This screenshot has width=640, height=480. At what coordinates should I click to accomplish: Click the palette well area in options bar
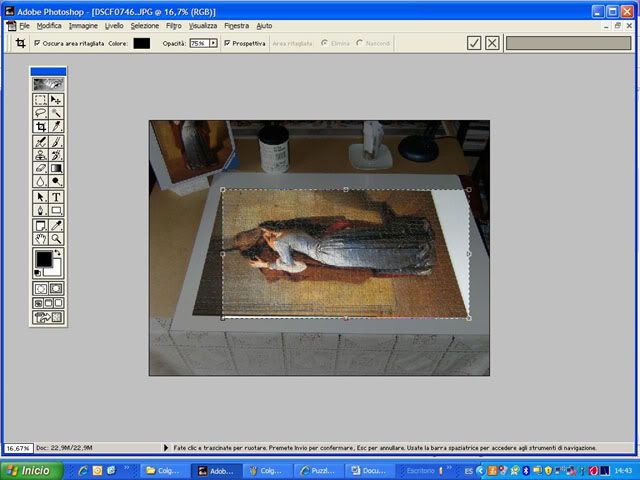click(x=568, y=43)
